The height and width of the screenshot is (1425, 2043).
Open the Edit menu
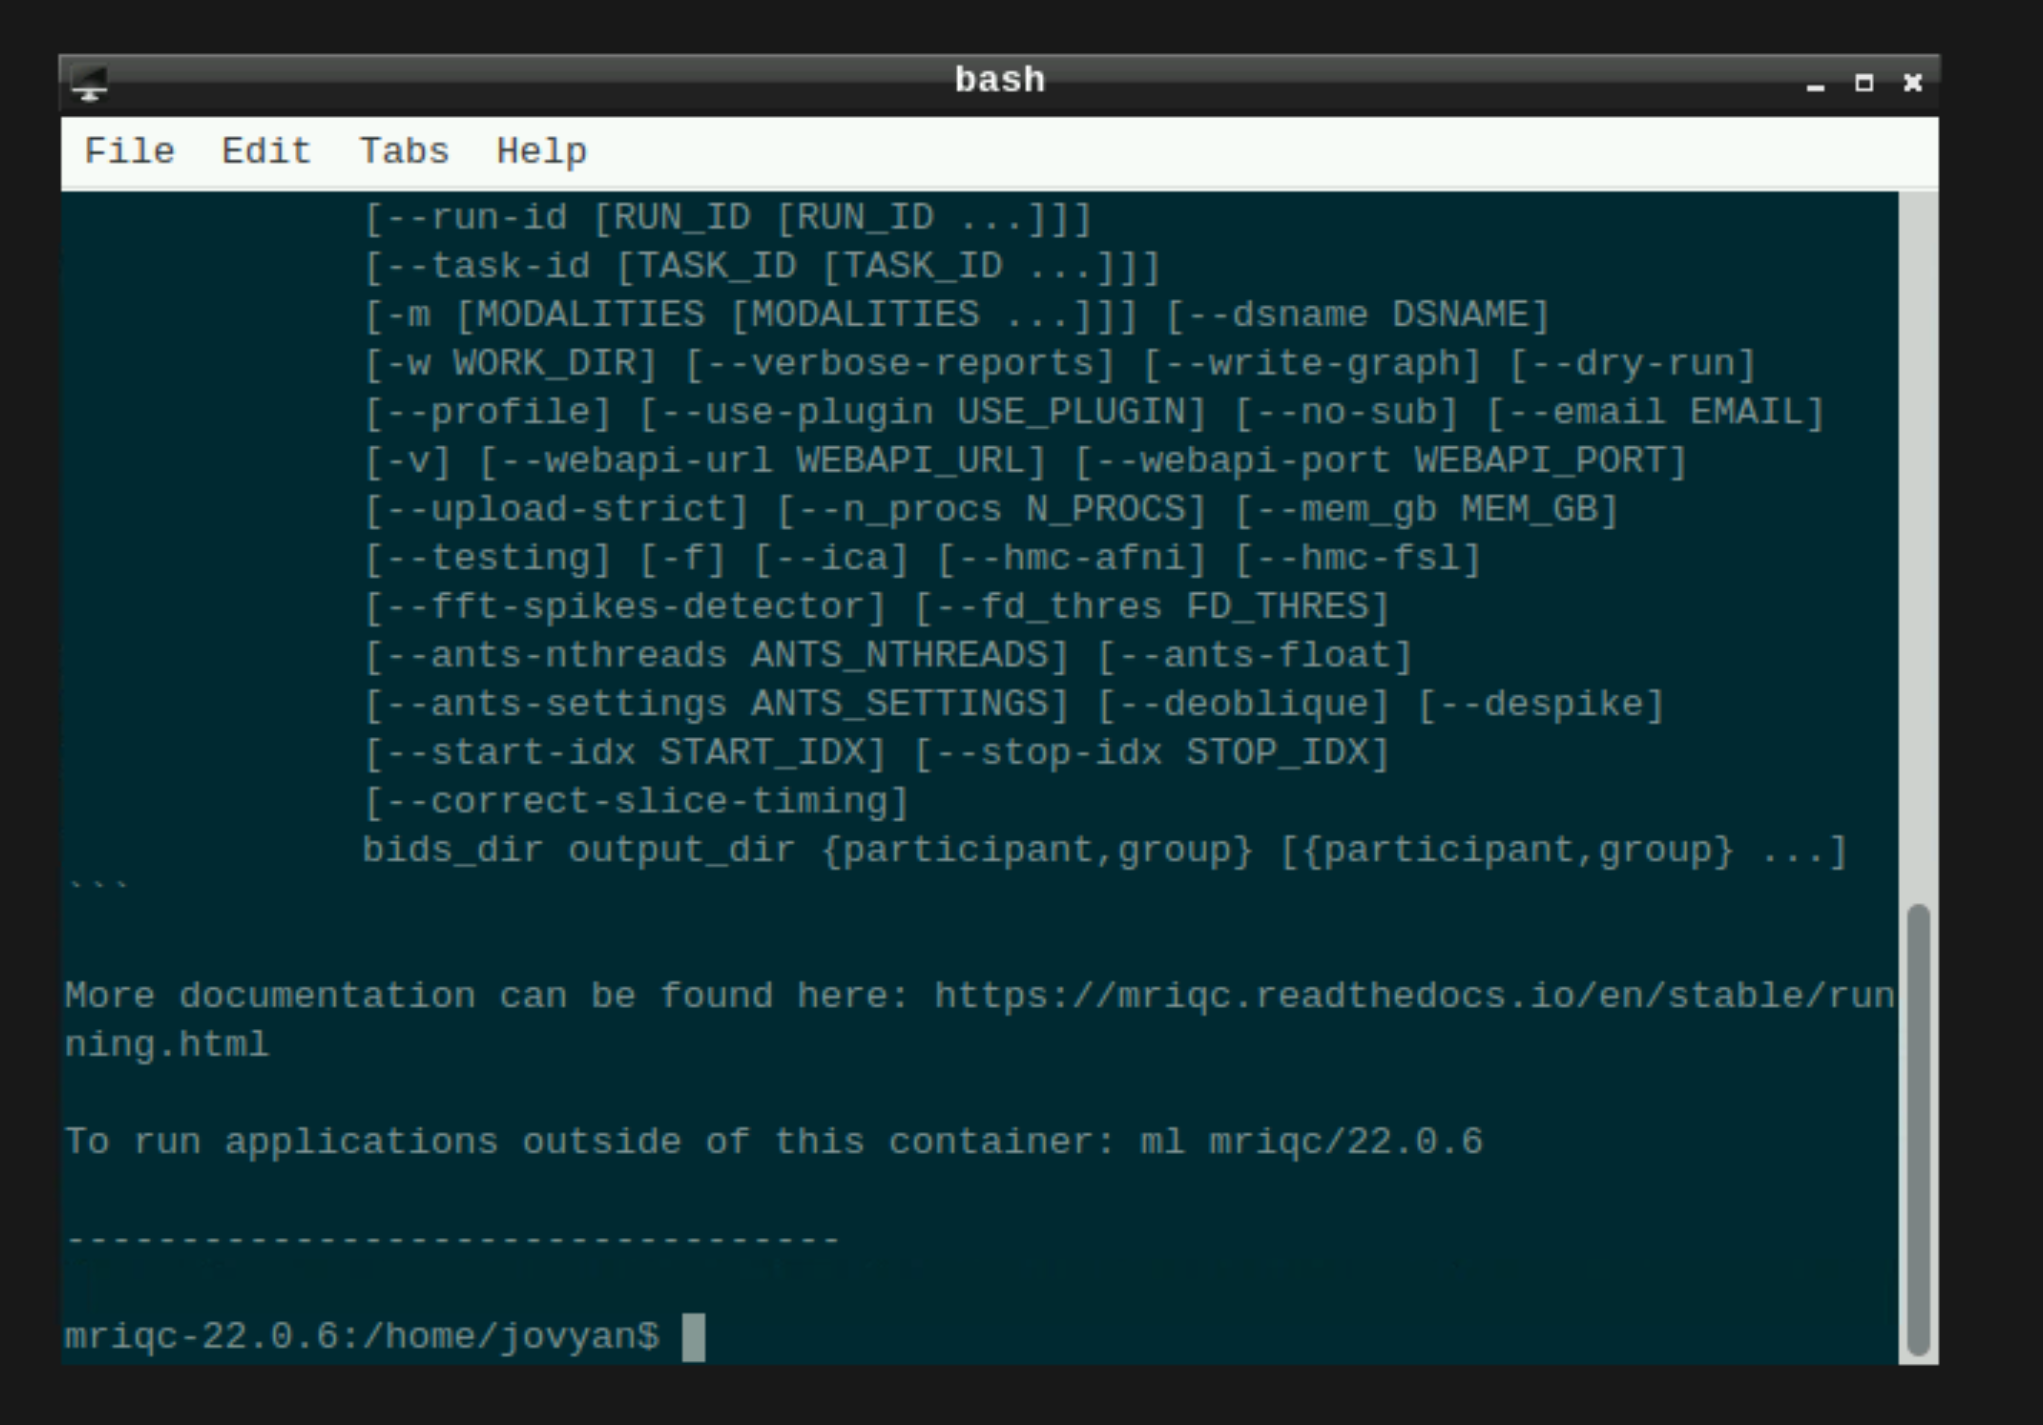tap(264, 150)
